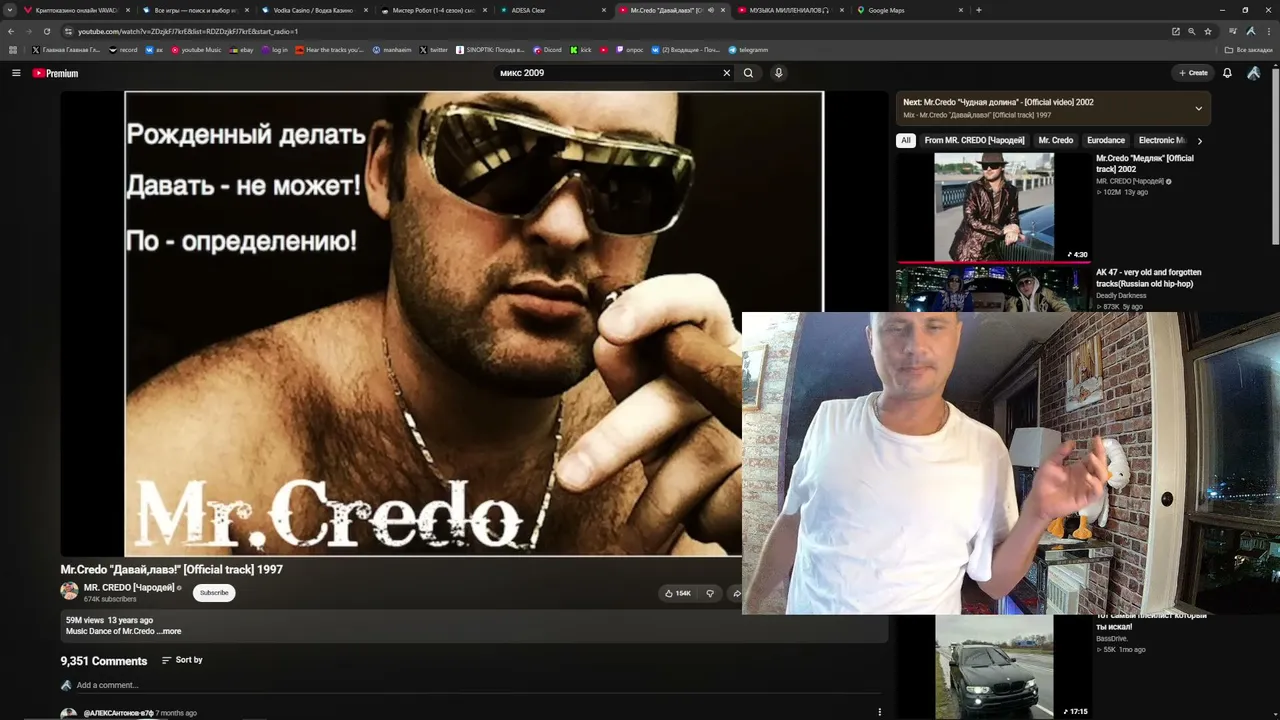Expand the Next up mix playlist panel
1280x720 pixels.
(1198, 108)
